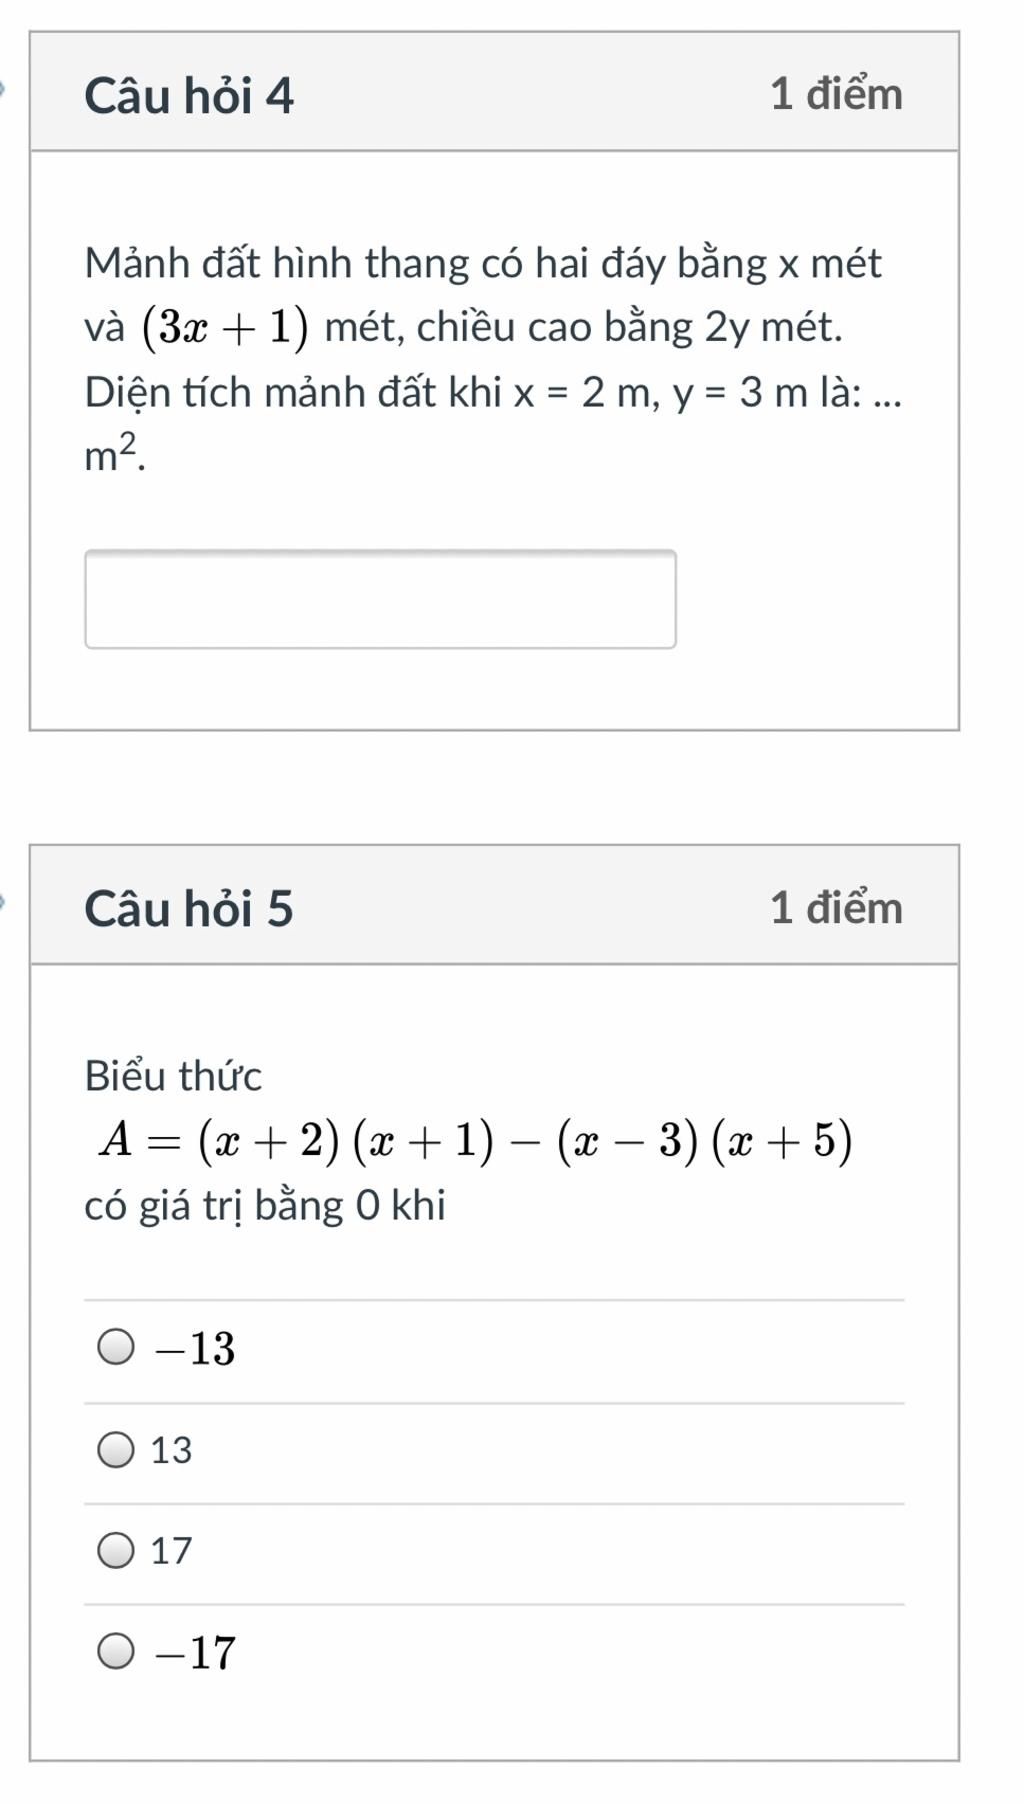Click the text Biểu thức
1024x1804 pixels.
click(x=173, y=1076)
